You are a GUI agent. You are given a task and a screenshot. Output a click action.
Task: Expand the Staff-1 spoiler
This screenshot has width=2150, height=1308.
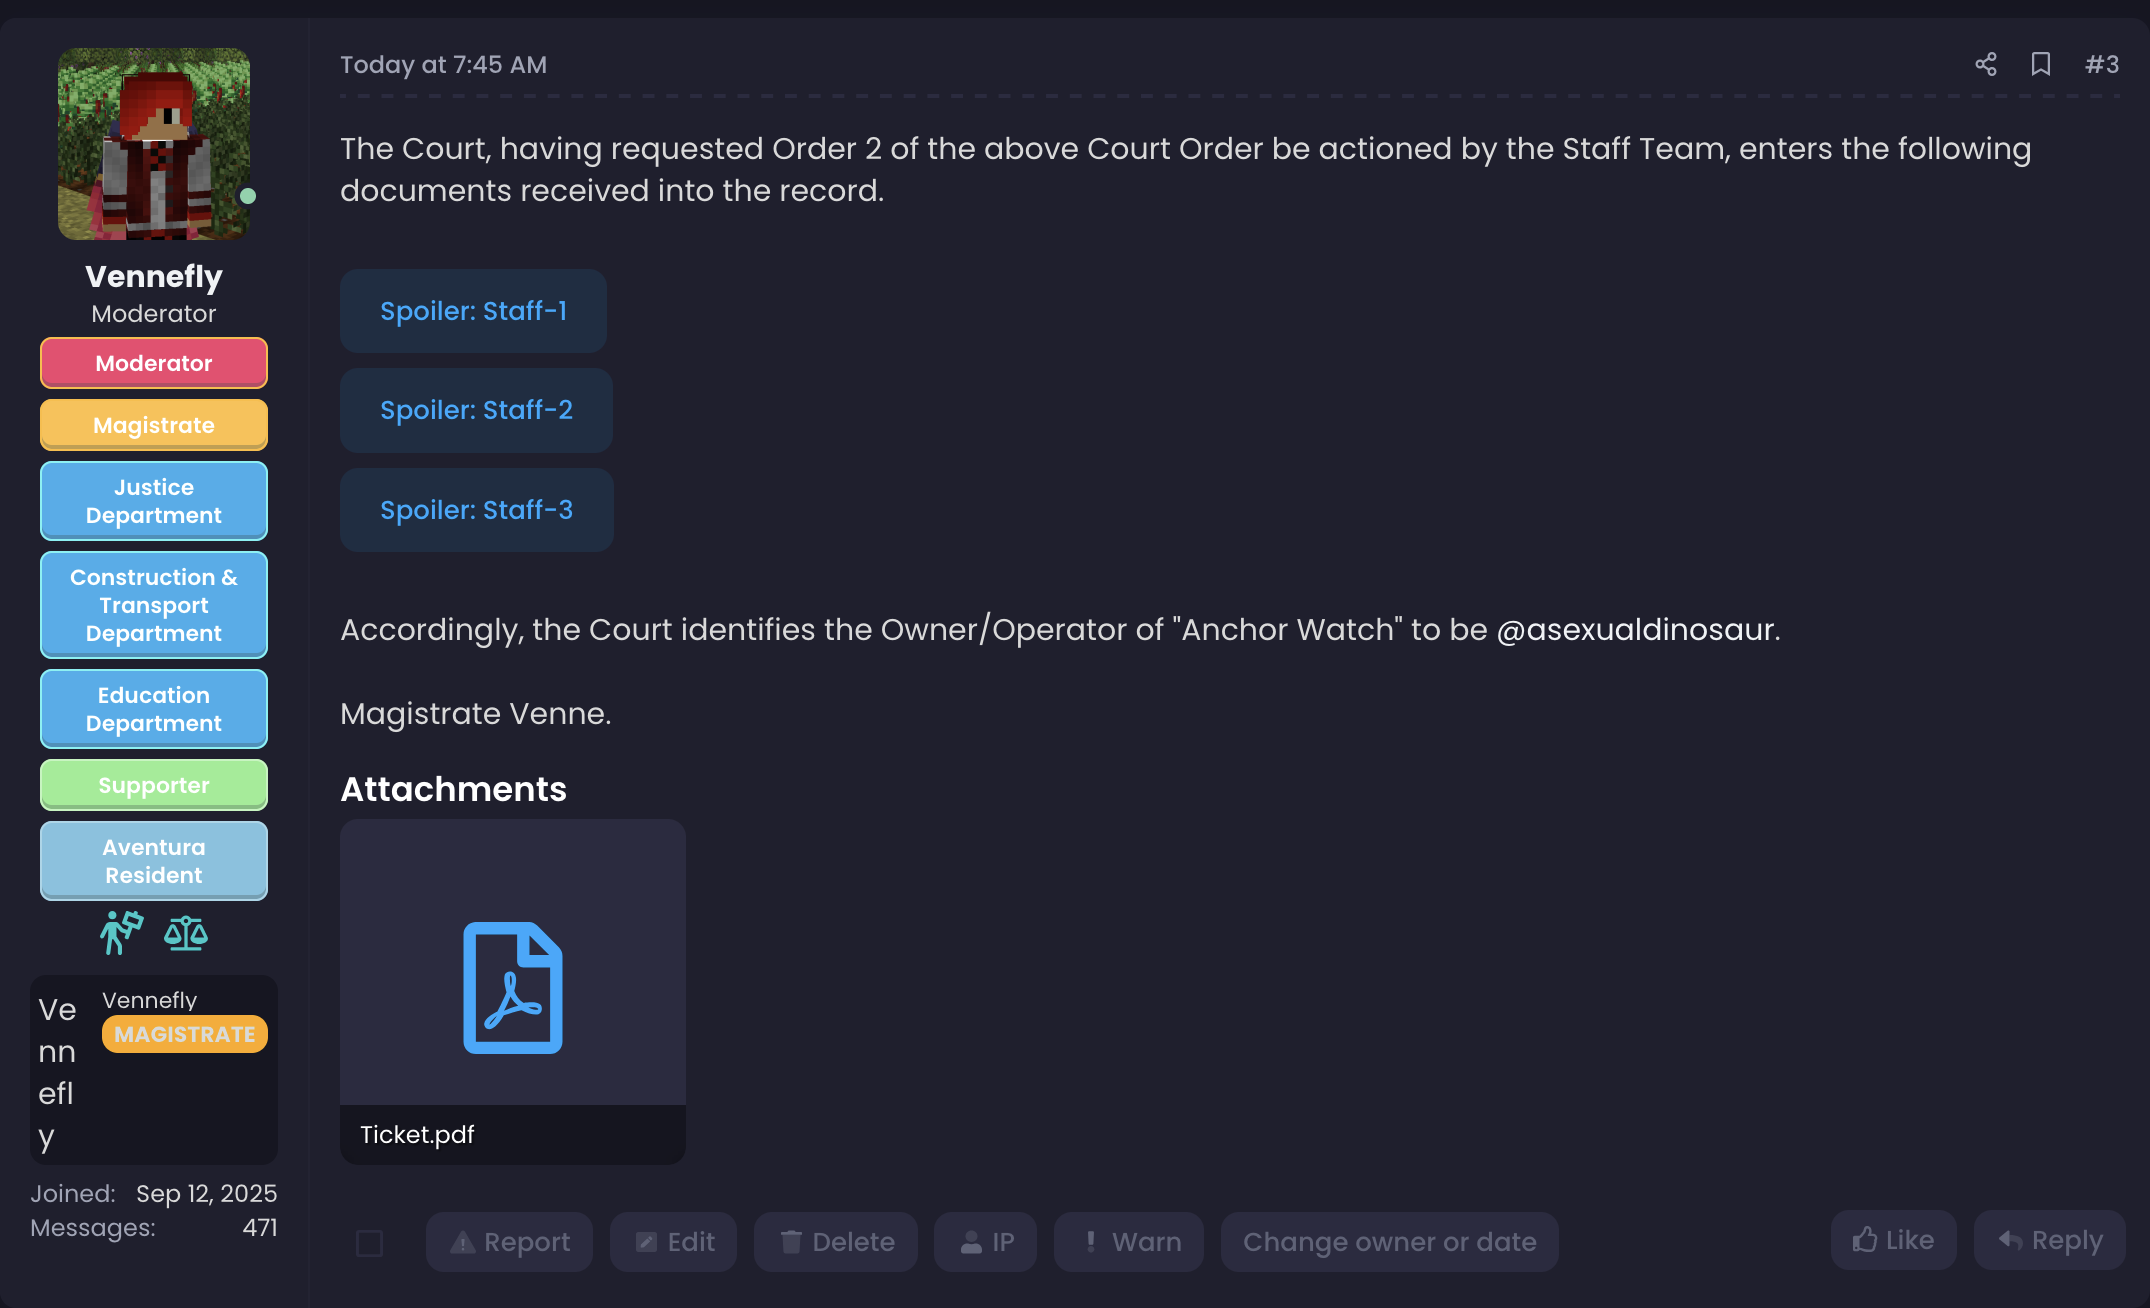coord(473,311)
